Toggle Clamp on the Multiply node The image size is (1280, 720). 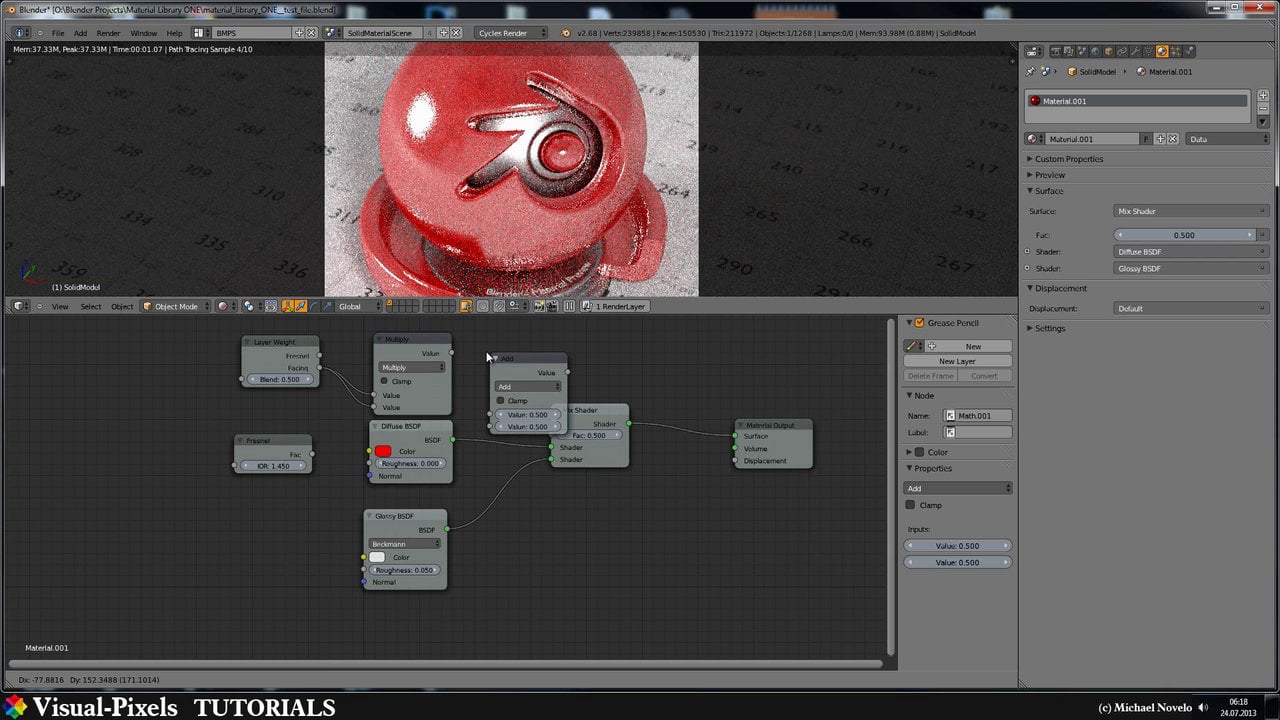click(384, 381)
